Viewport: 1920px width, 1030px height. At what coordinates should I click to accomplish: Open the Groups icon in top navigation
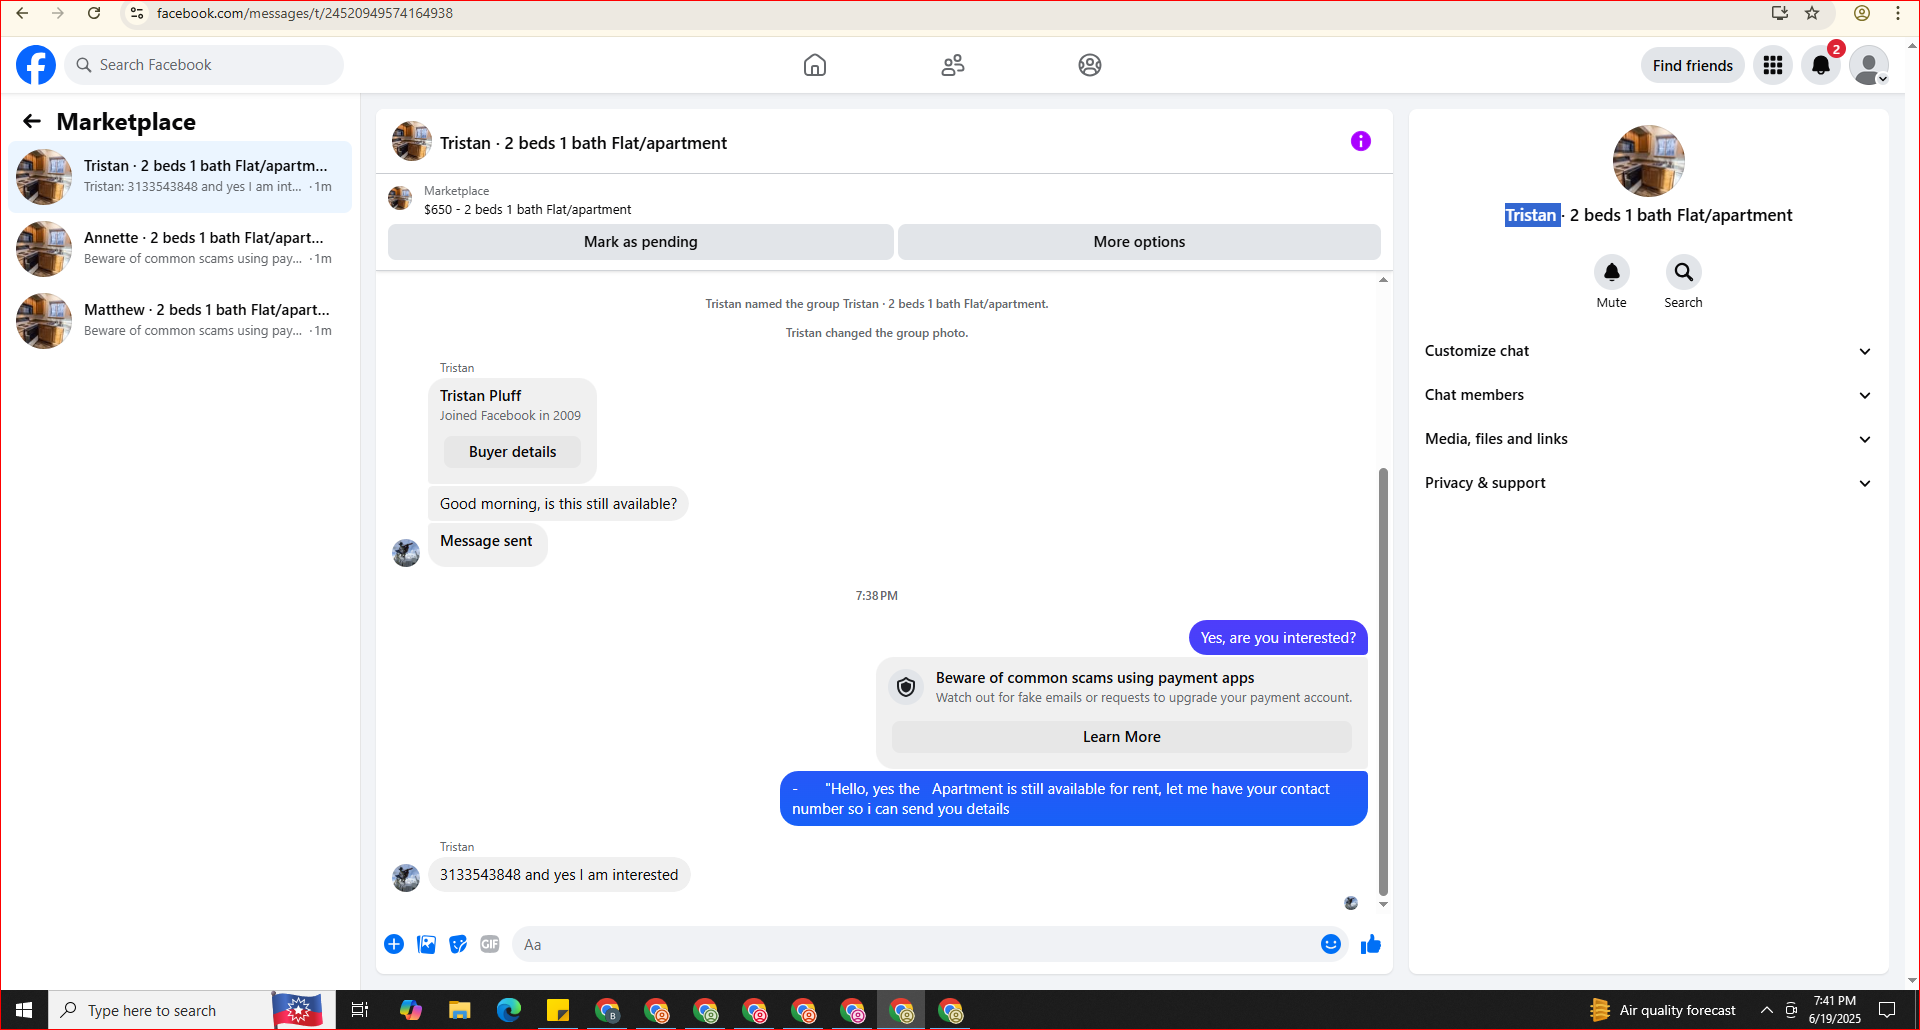pyautogui.click(x=1090, y=65)
